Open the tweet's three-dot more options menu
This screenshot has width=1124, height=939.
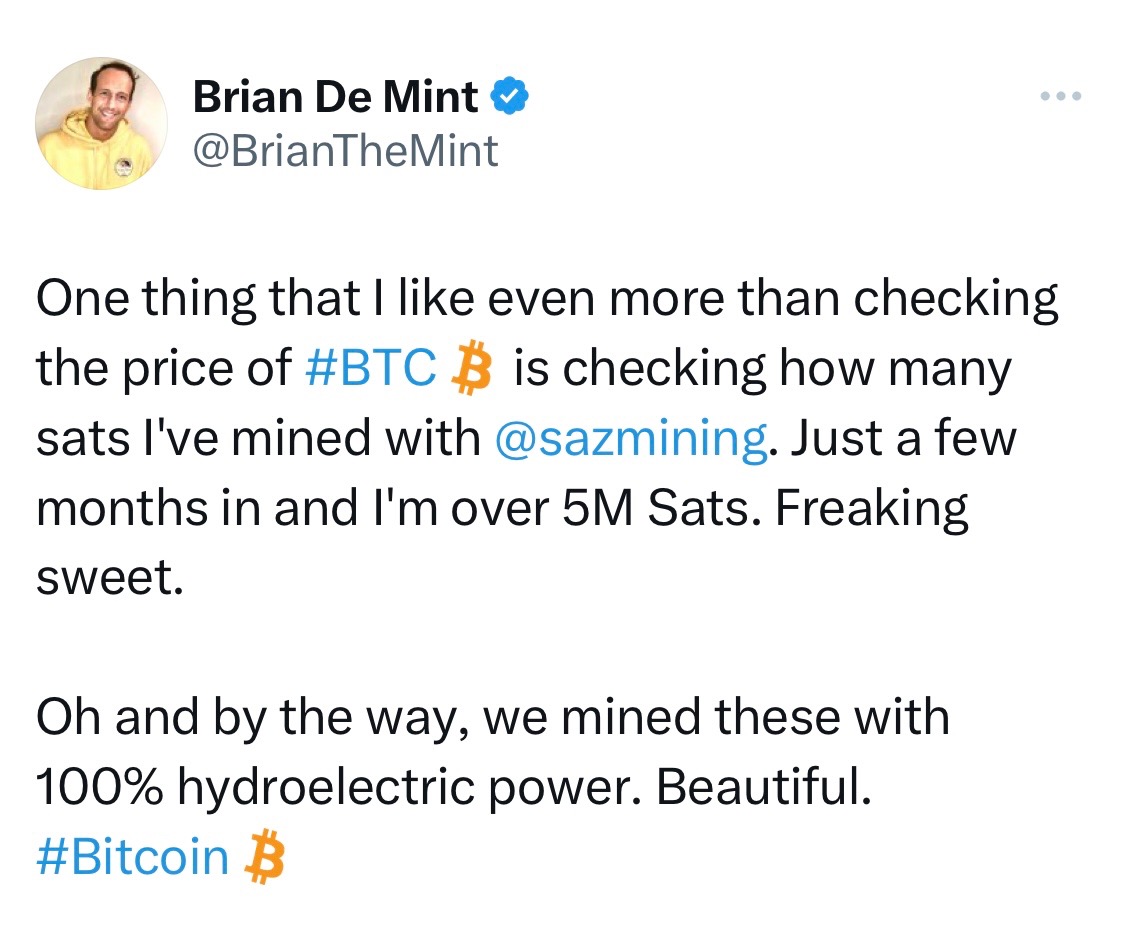pyautogui.click(x=1061, y=98)
